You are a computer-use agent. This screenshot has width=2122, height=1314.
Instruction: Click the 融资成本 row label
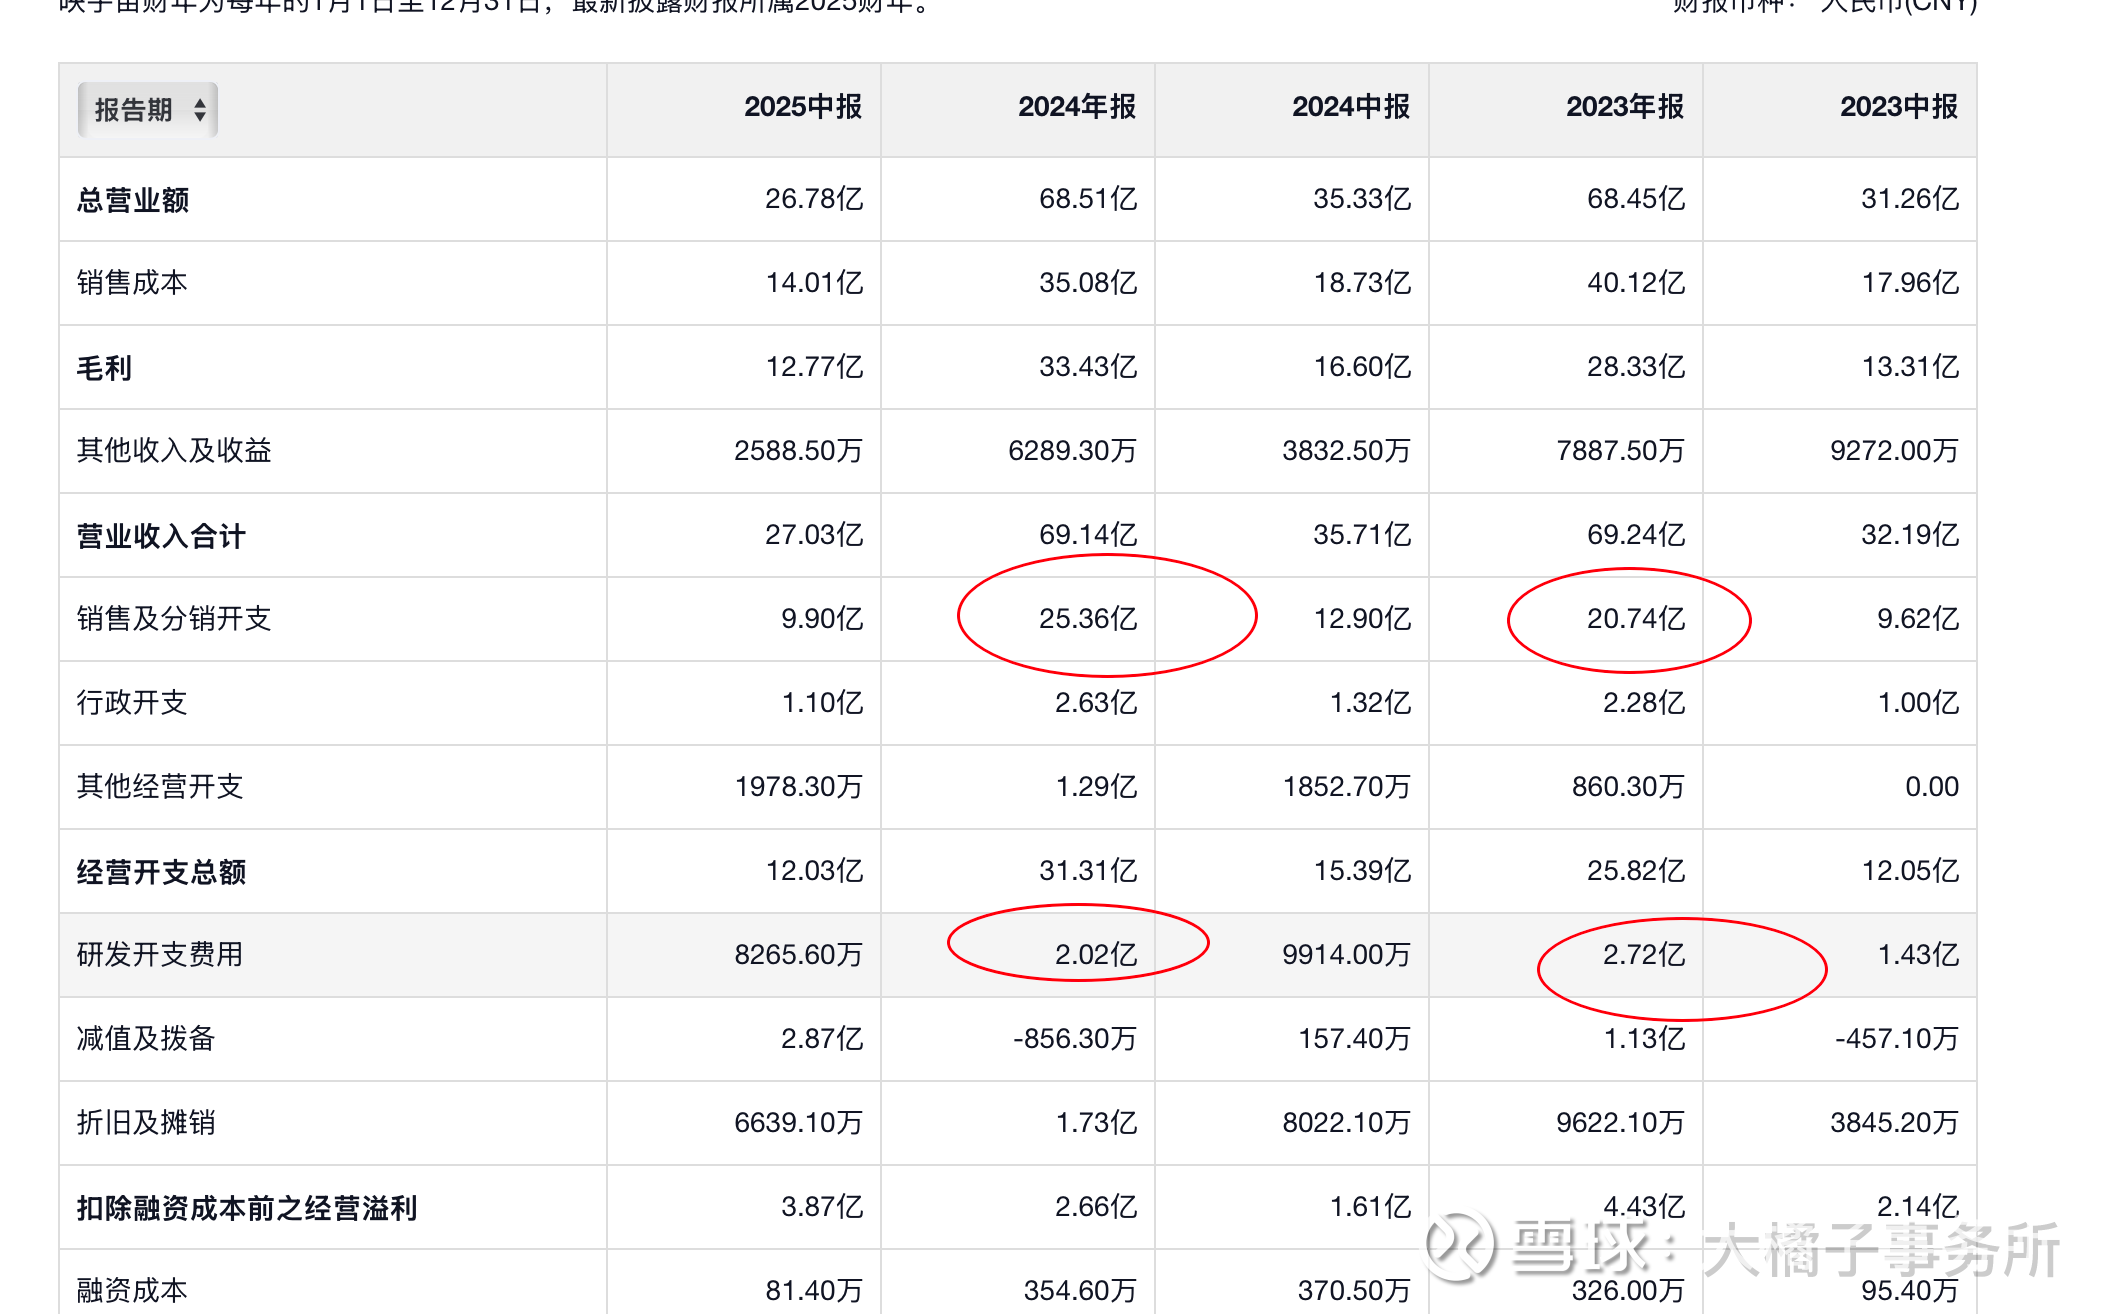point(132,1290)
